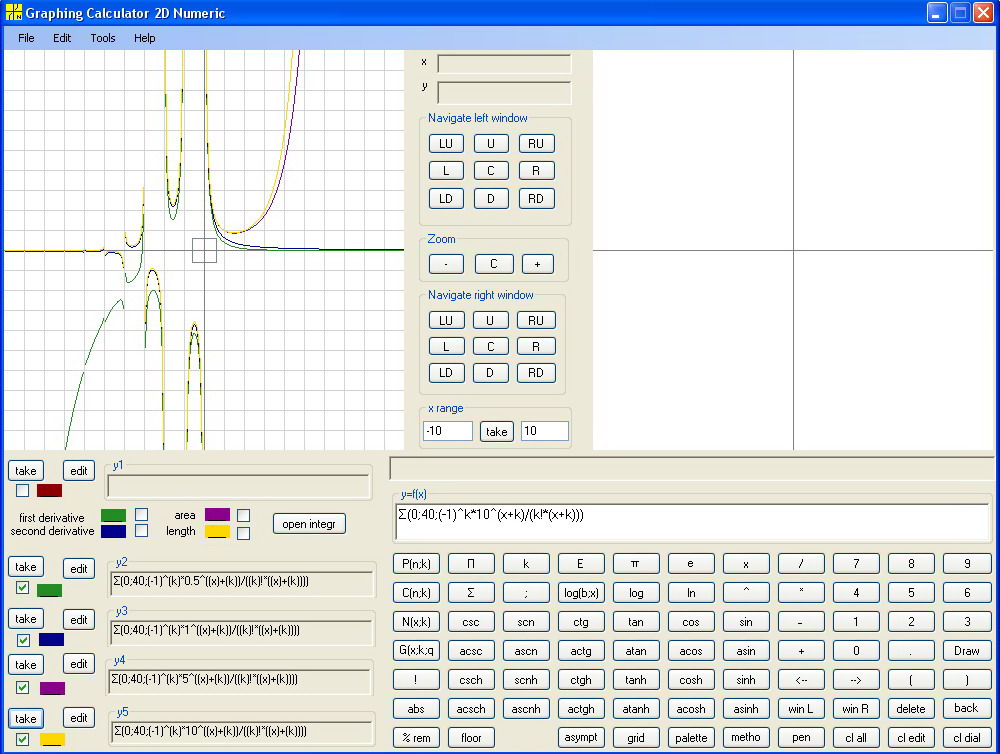Insert the P(n;k) permutation function
Image resolution: width=1000 pixels, height=754 pixels.
pyautogui.click(x=416, y=564)
